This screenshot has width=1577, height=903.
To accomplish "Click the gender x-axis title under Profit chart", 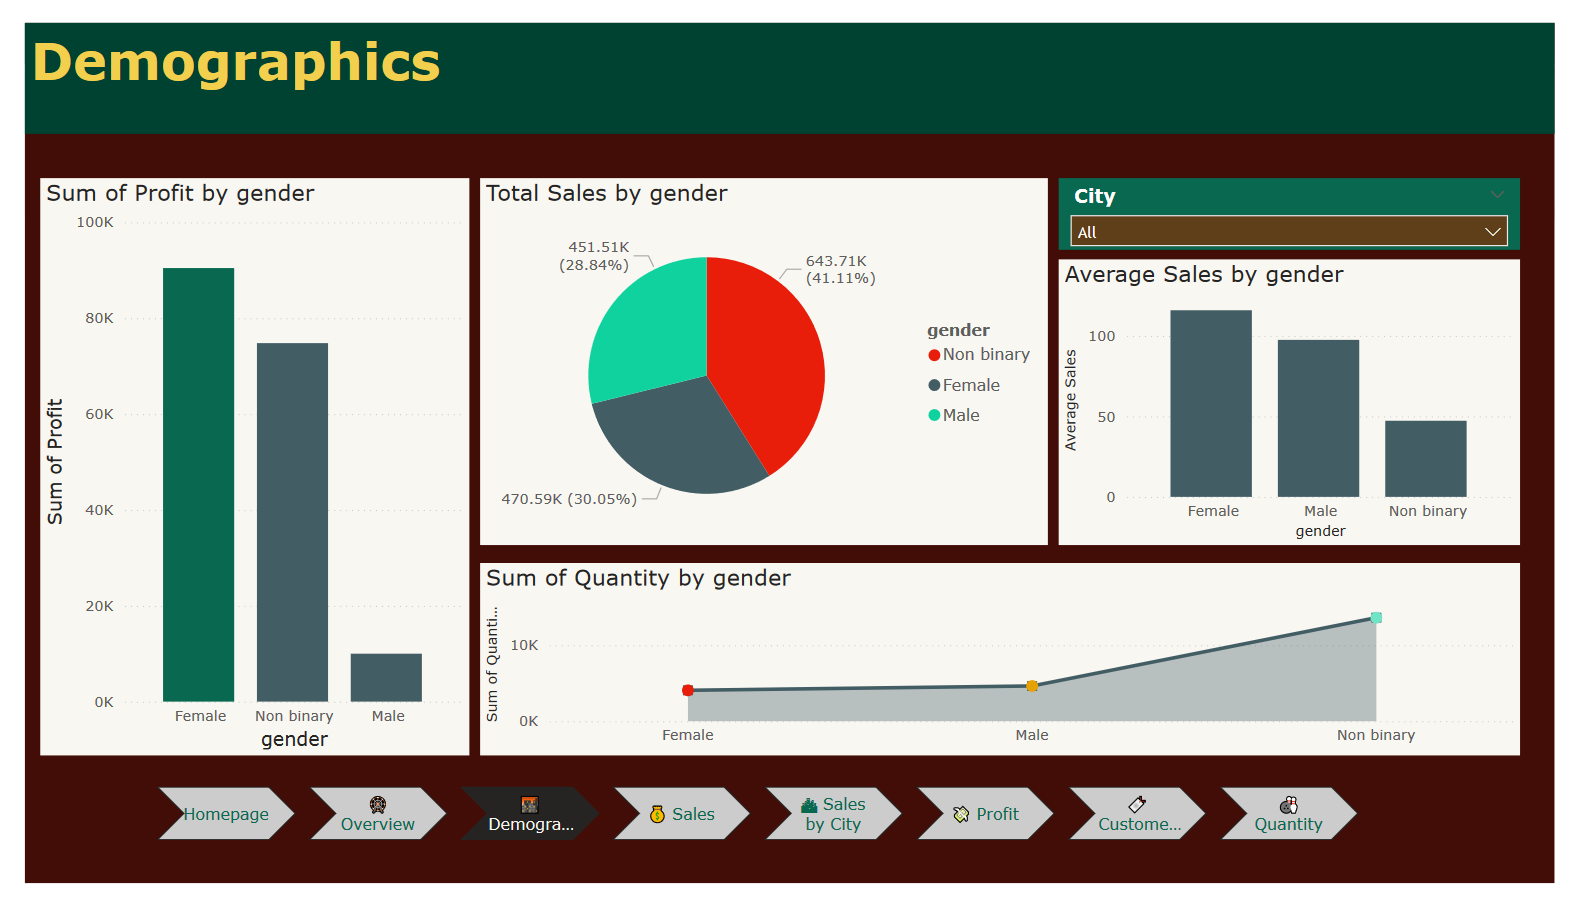I will [x=294, y=739].
